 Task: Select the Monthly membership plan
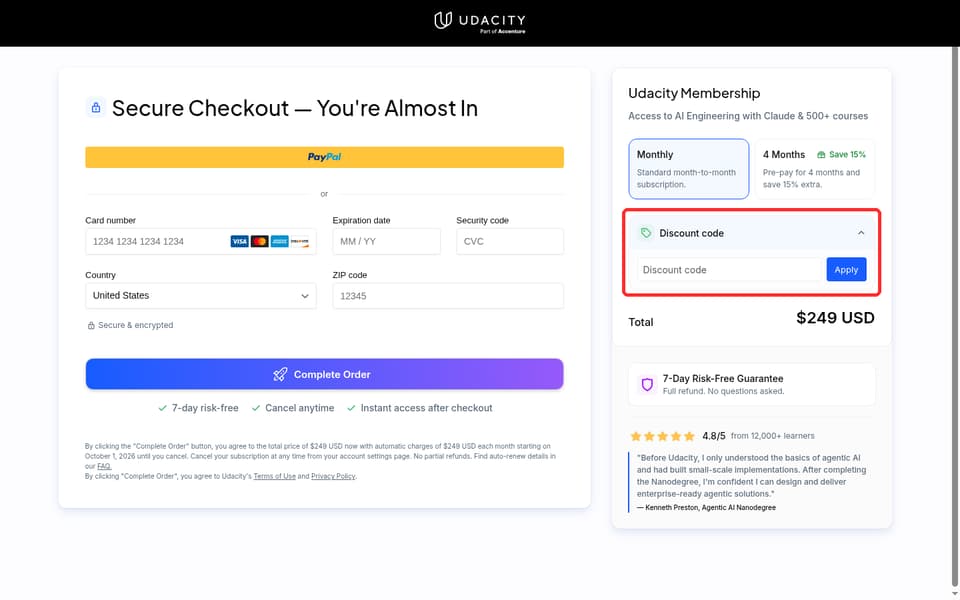689,169
